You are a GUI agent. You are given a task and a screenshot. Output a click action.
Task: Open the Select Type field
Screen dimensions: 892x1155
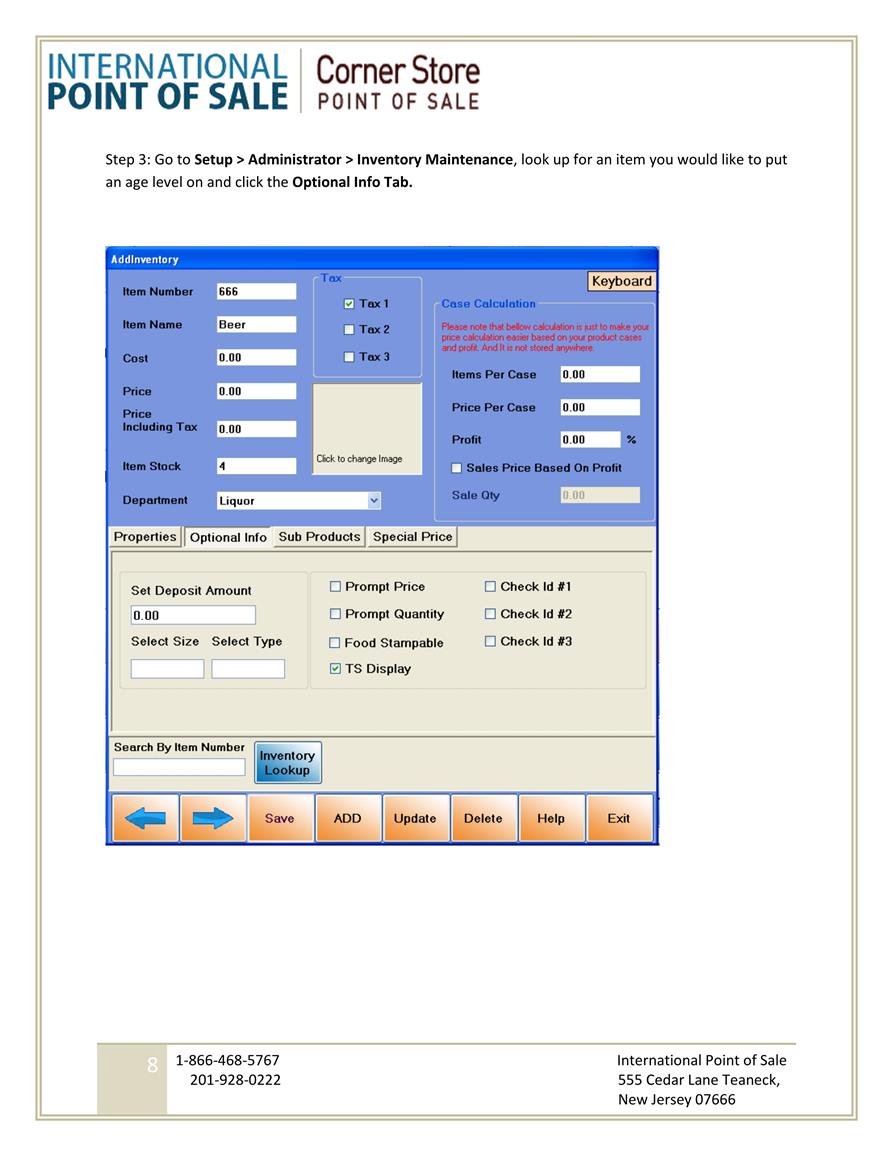pyautogui.click(x=247, y=668)
